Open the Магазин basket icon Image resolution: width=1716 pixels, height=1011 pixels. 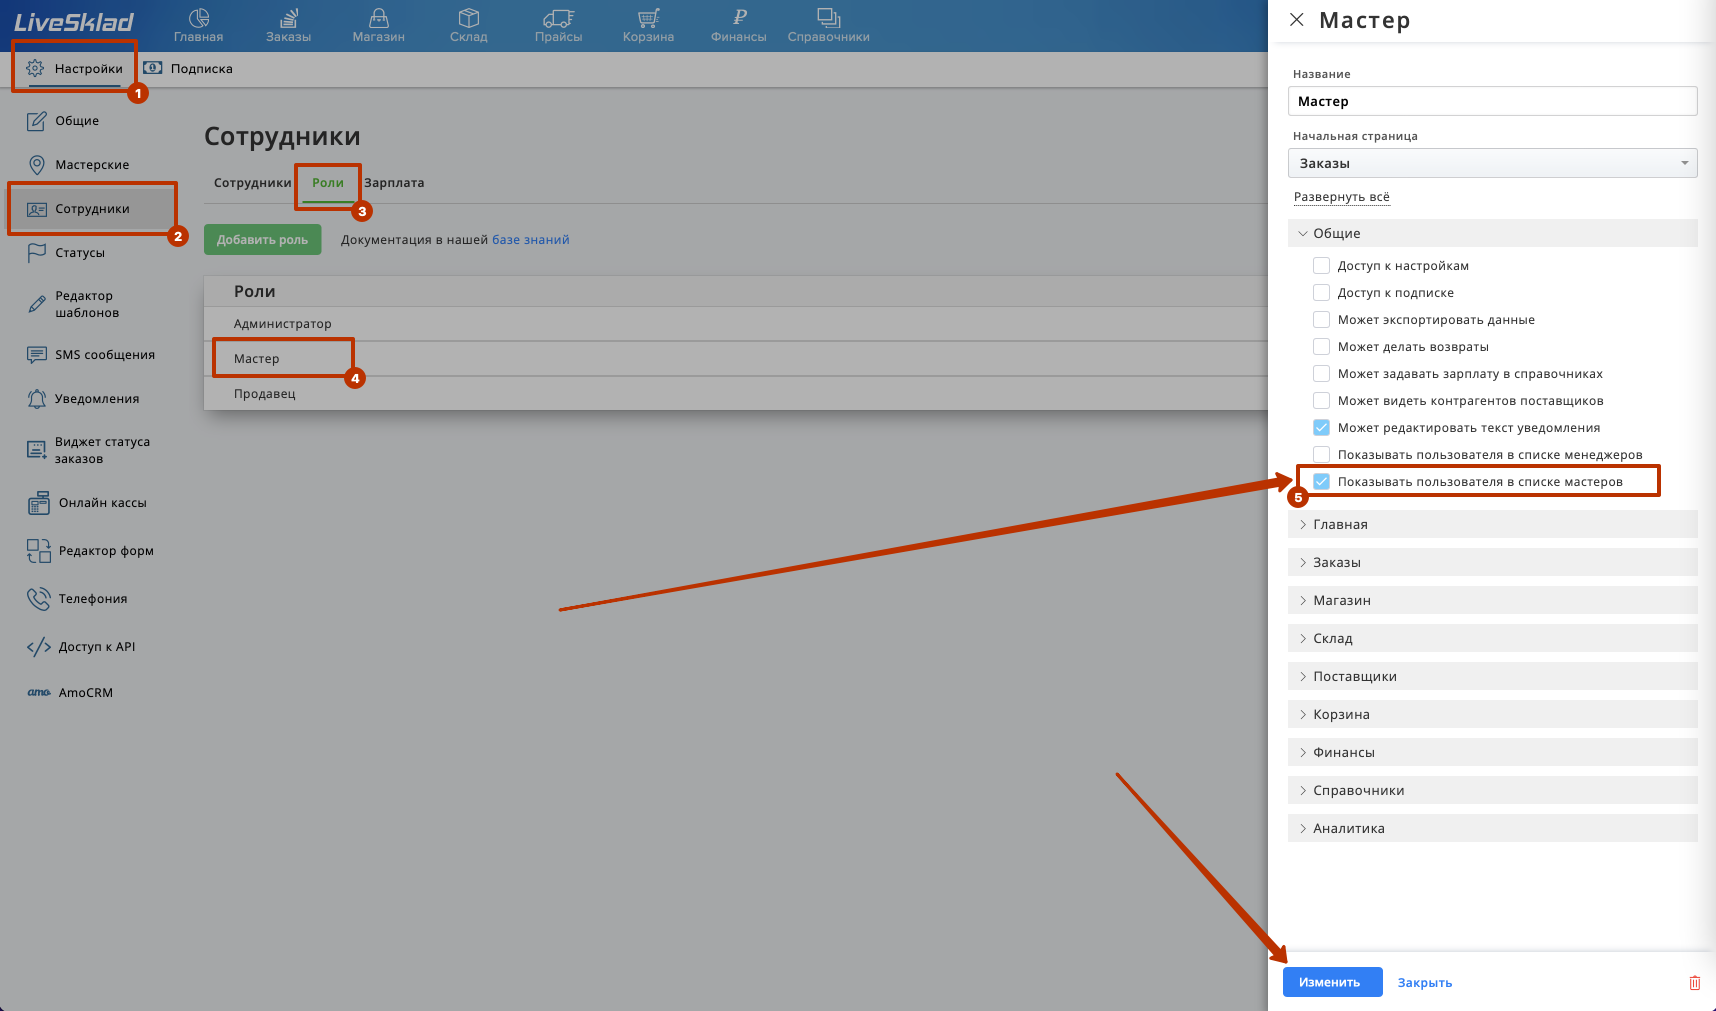click(x=379, y=18)
